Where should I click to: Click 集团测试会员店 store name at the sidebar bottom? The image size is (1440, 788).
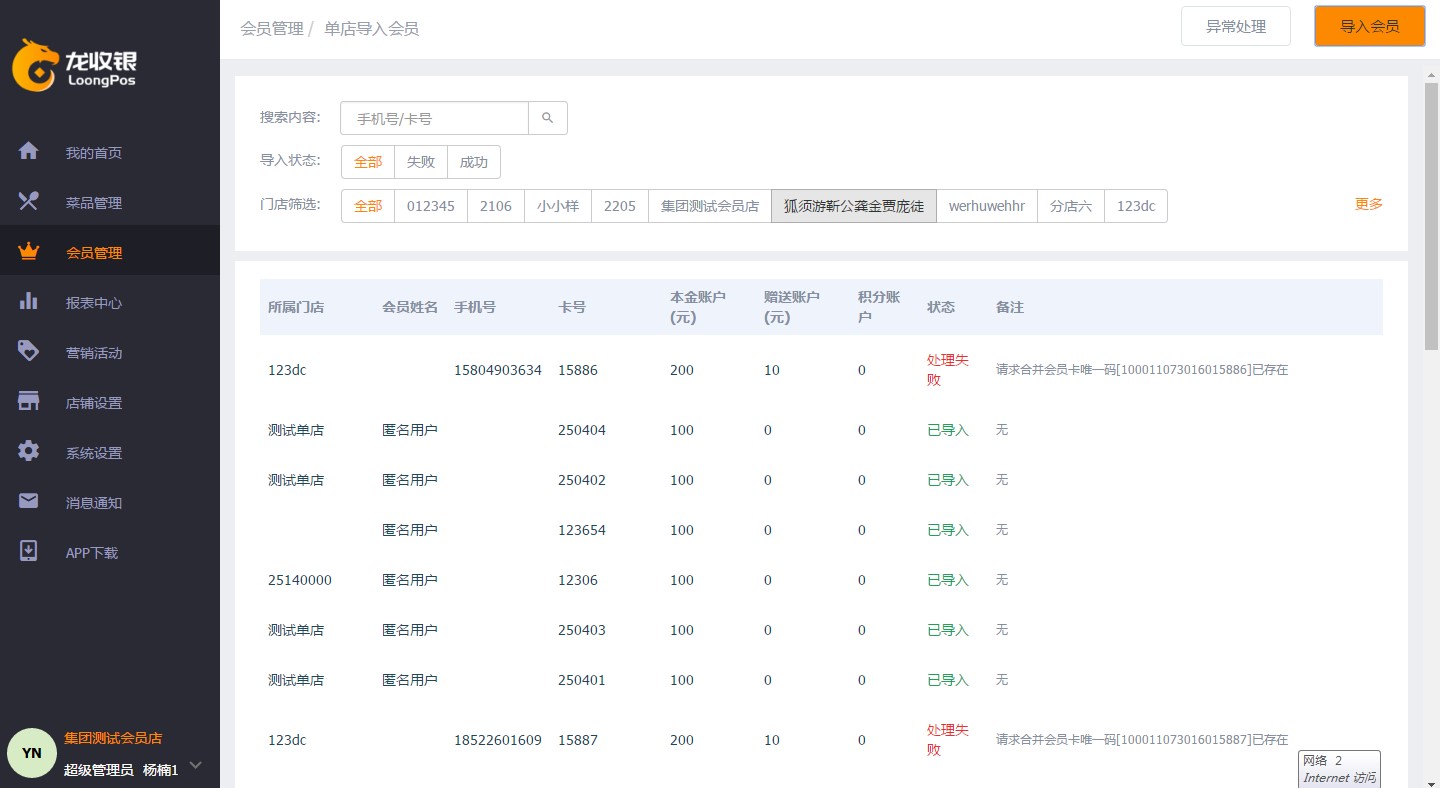click(x=113, y=738)
